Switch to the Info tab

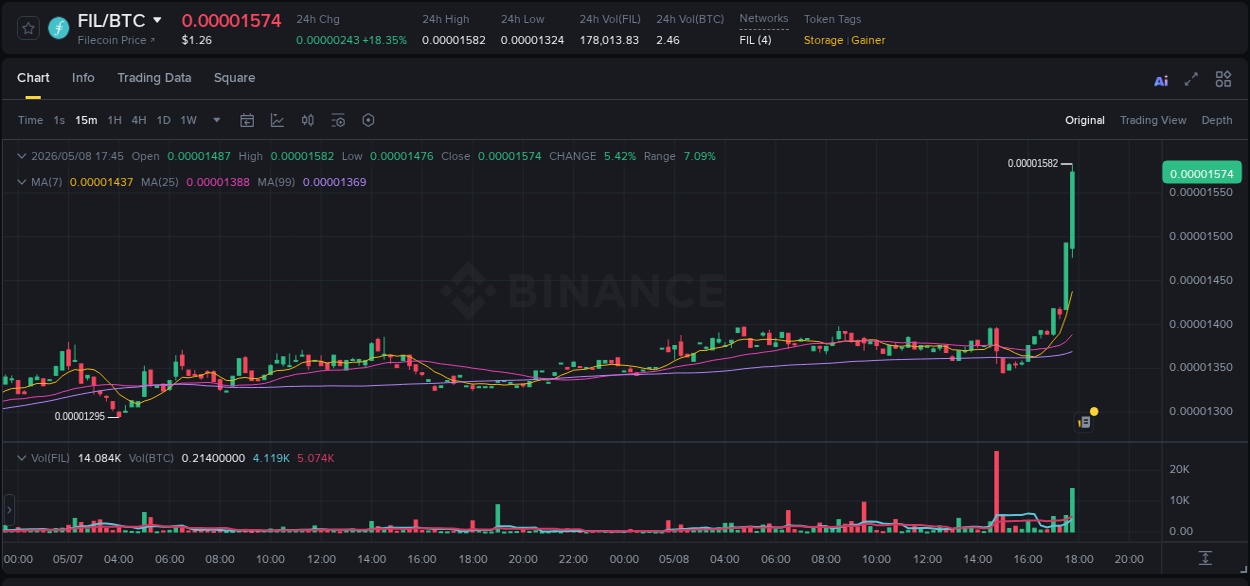click(83, 78)
